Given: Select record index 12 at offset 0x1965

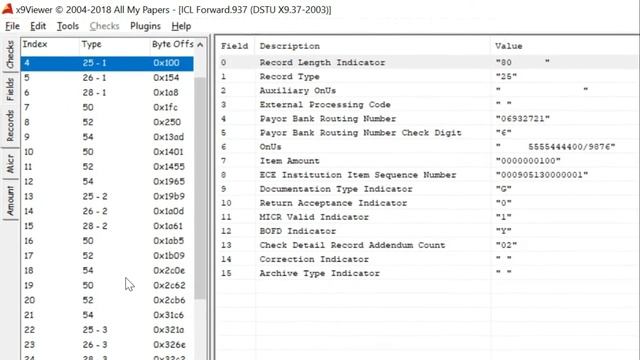Looking at the screenshot, I should 107,181.
